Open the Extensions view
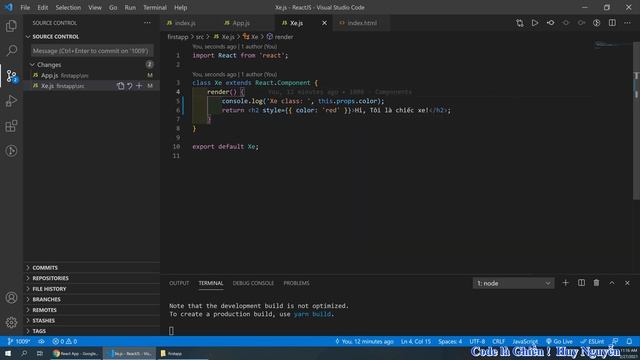 tap(11, 126)
